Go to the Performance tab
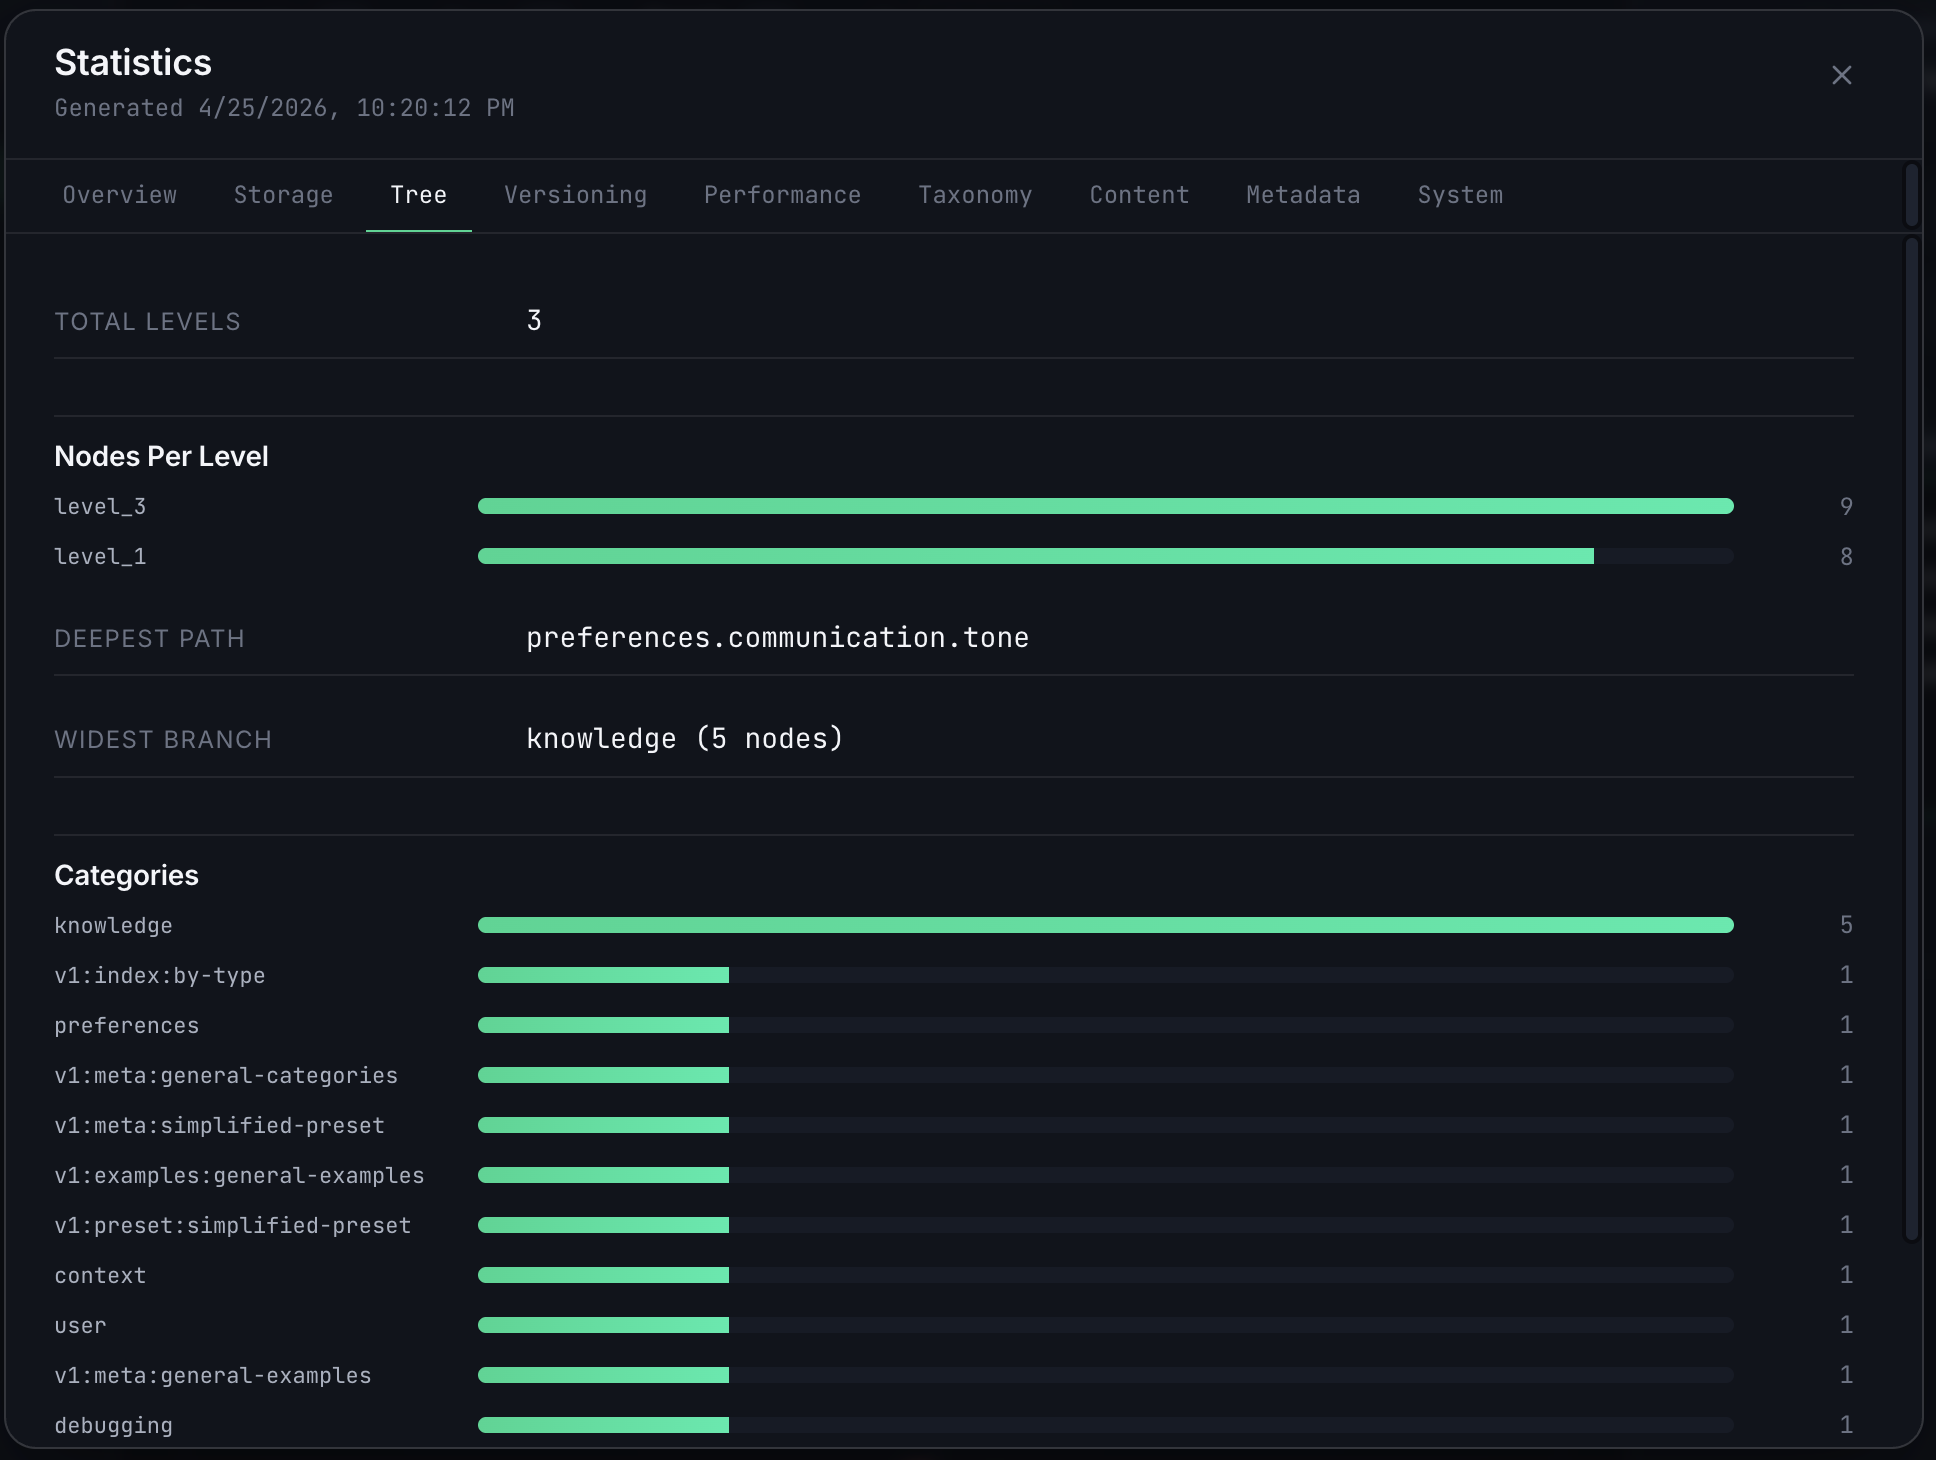This screenshot has width=1936, height=1460. coord(783,195)
